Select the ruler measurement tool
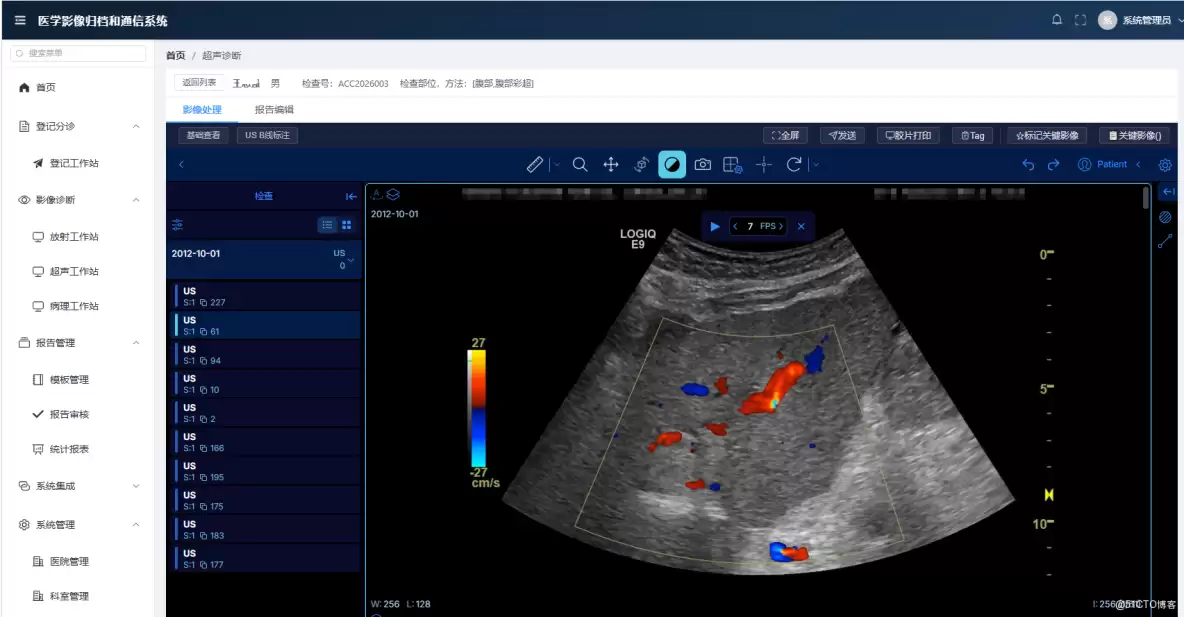This screenshot has width=1184, height=617. point(535,165)
